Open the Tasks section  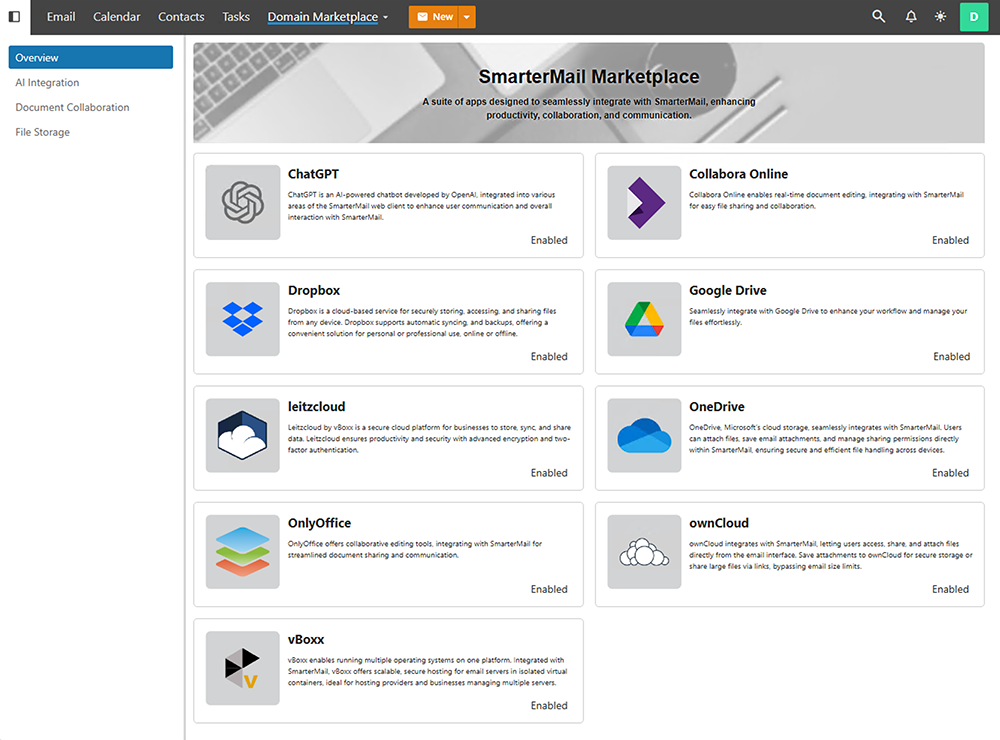(236, 17)
